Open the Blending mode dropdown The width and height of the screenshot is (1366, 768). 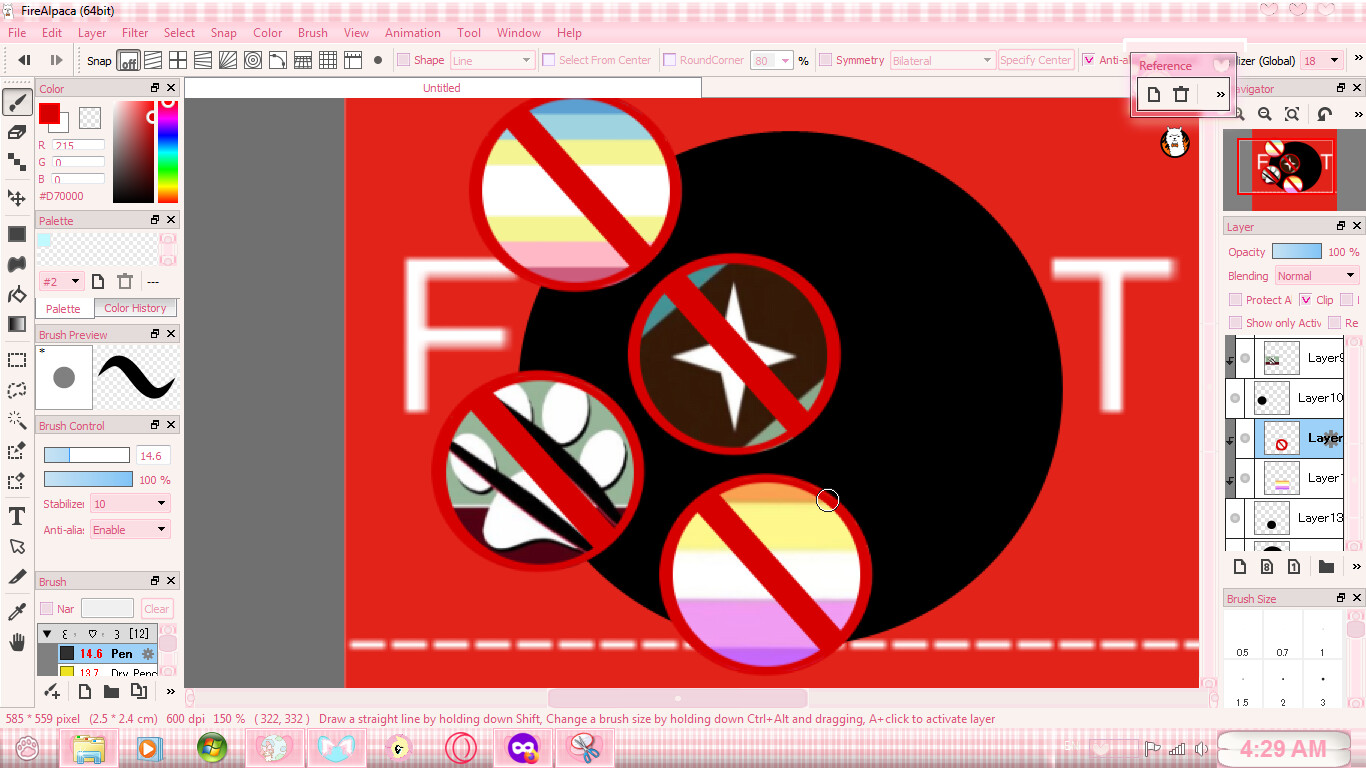coord(1316,276)
